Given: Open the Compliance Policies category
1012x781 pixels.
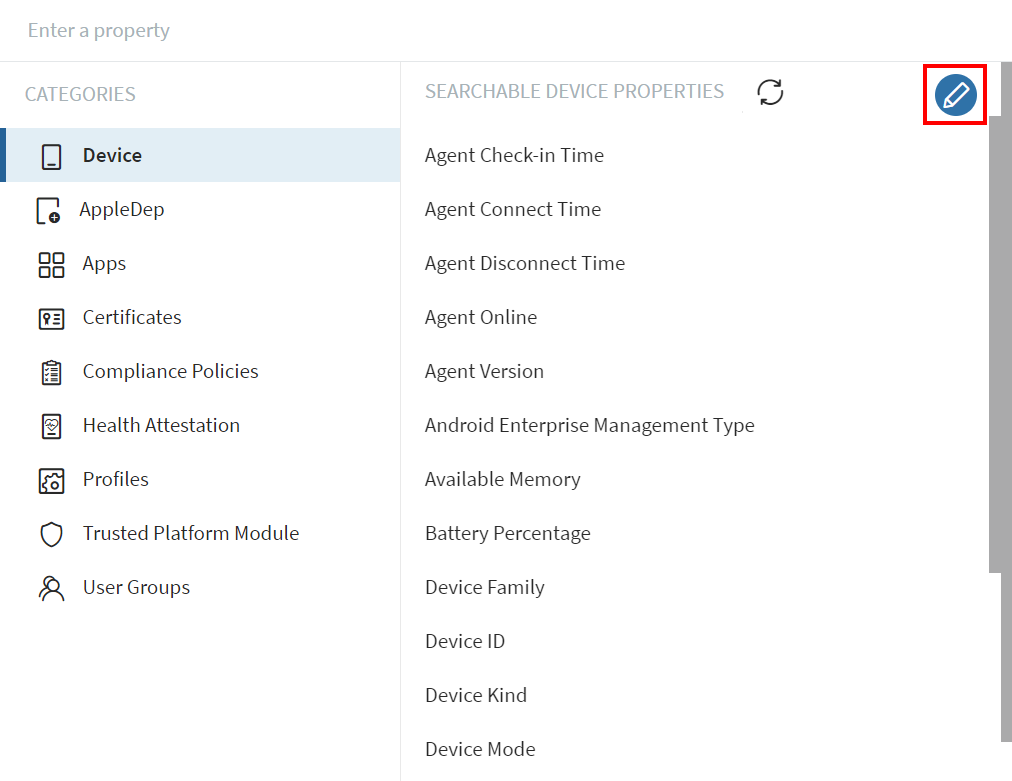Looking at the screenshot, I should (x=170, y=371).
